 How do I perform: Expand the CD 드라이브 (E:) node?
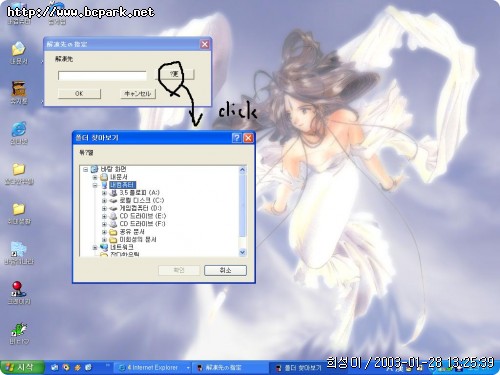tap(104, 216)
